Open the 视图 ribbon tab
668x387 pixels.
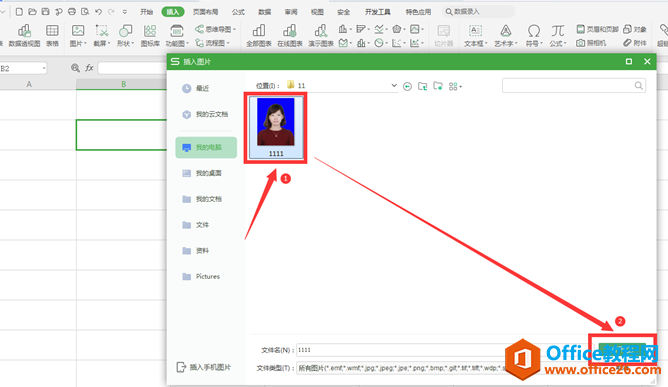tap(317, 12)
